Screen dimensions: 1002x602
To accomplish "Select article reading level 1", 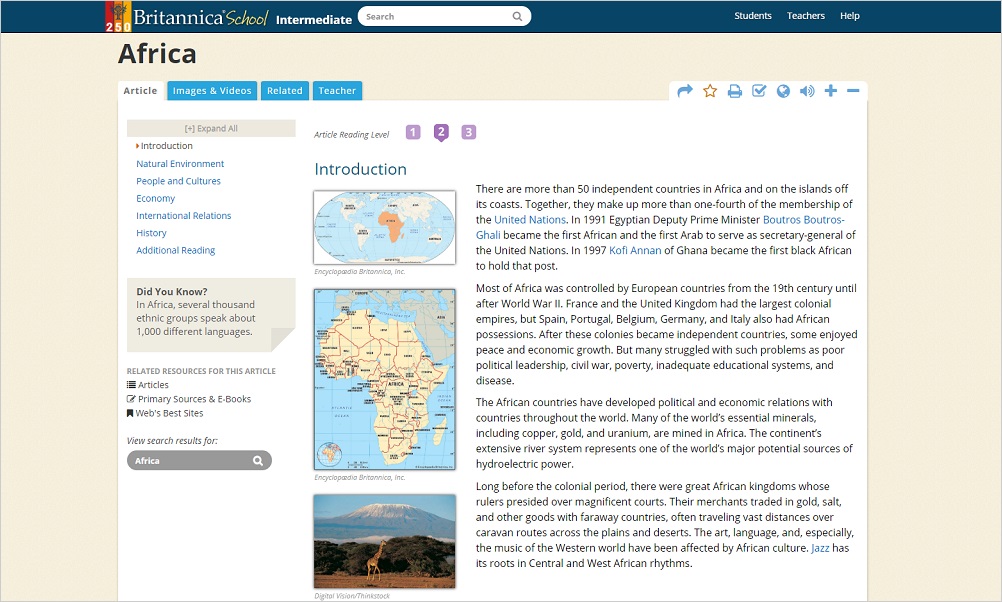I will (413, 132).
